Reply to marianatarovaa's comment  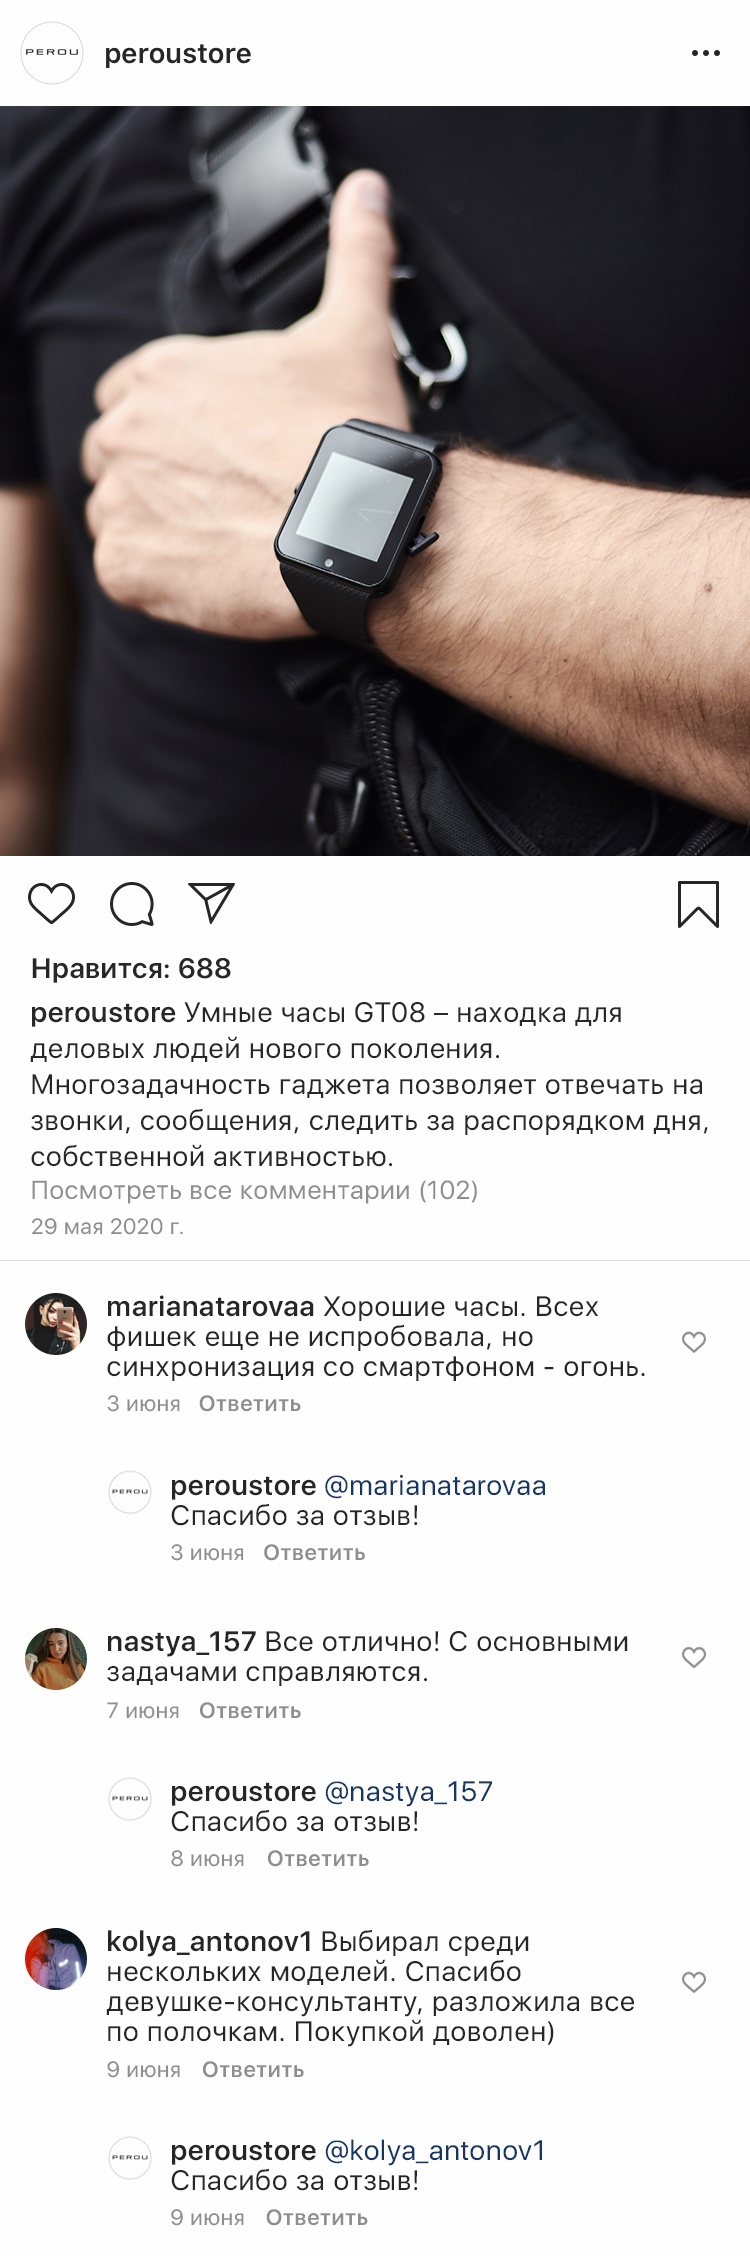250,1404
